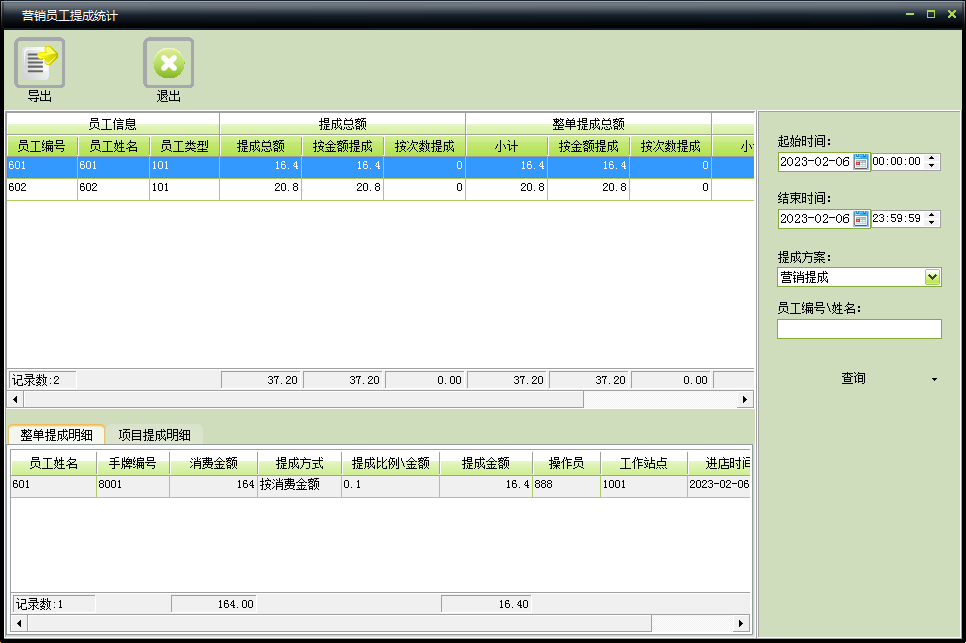966x643 pixels.
Task: Click the 提成方式 column header
Action: 299,463
